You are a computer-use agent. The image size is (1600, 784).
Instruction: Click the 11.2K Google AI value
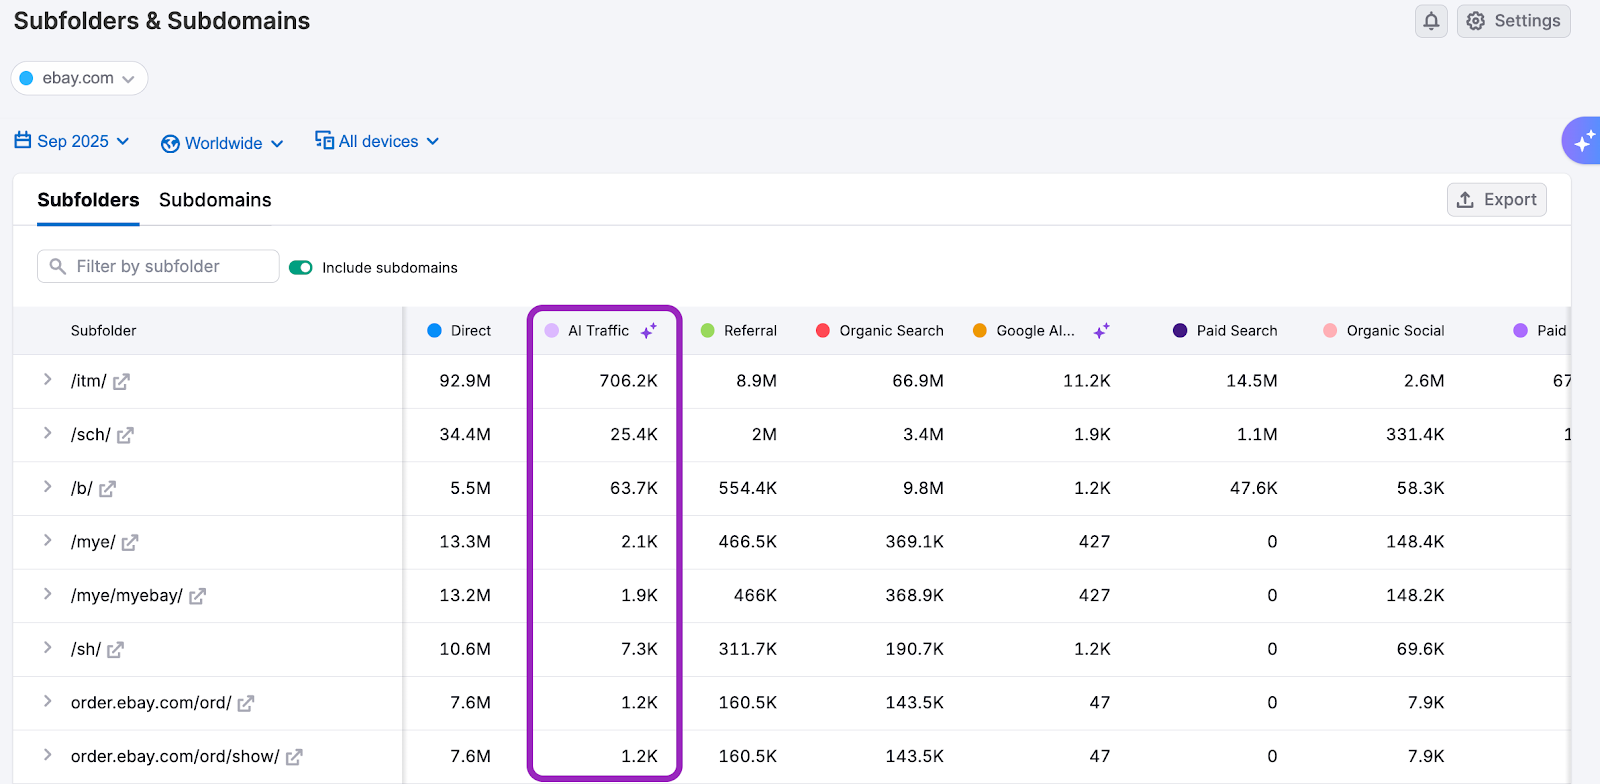(1087, 381)
